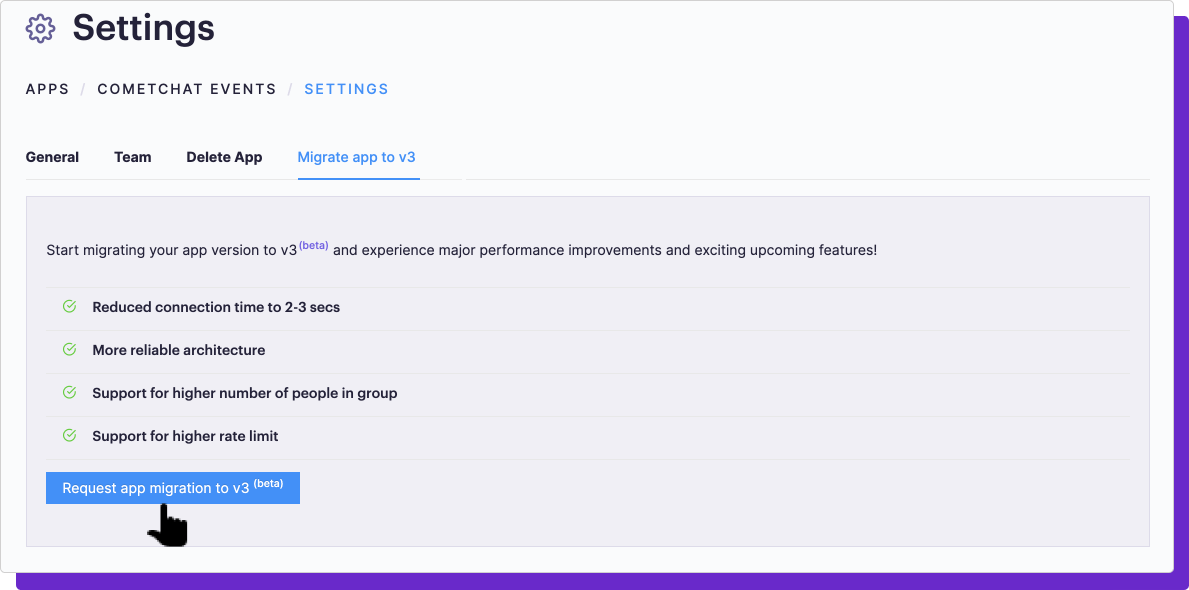Request app migration to v3 beta

pyautogui.click(x=173, y=488)
